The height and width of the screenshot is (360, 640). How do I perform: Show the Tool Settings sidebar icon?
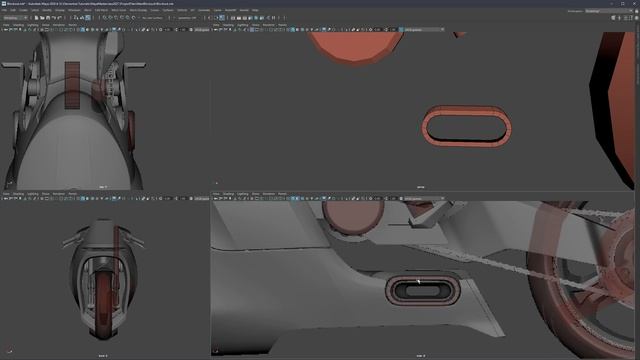pos(631,18)
